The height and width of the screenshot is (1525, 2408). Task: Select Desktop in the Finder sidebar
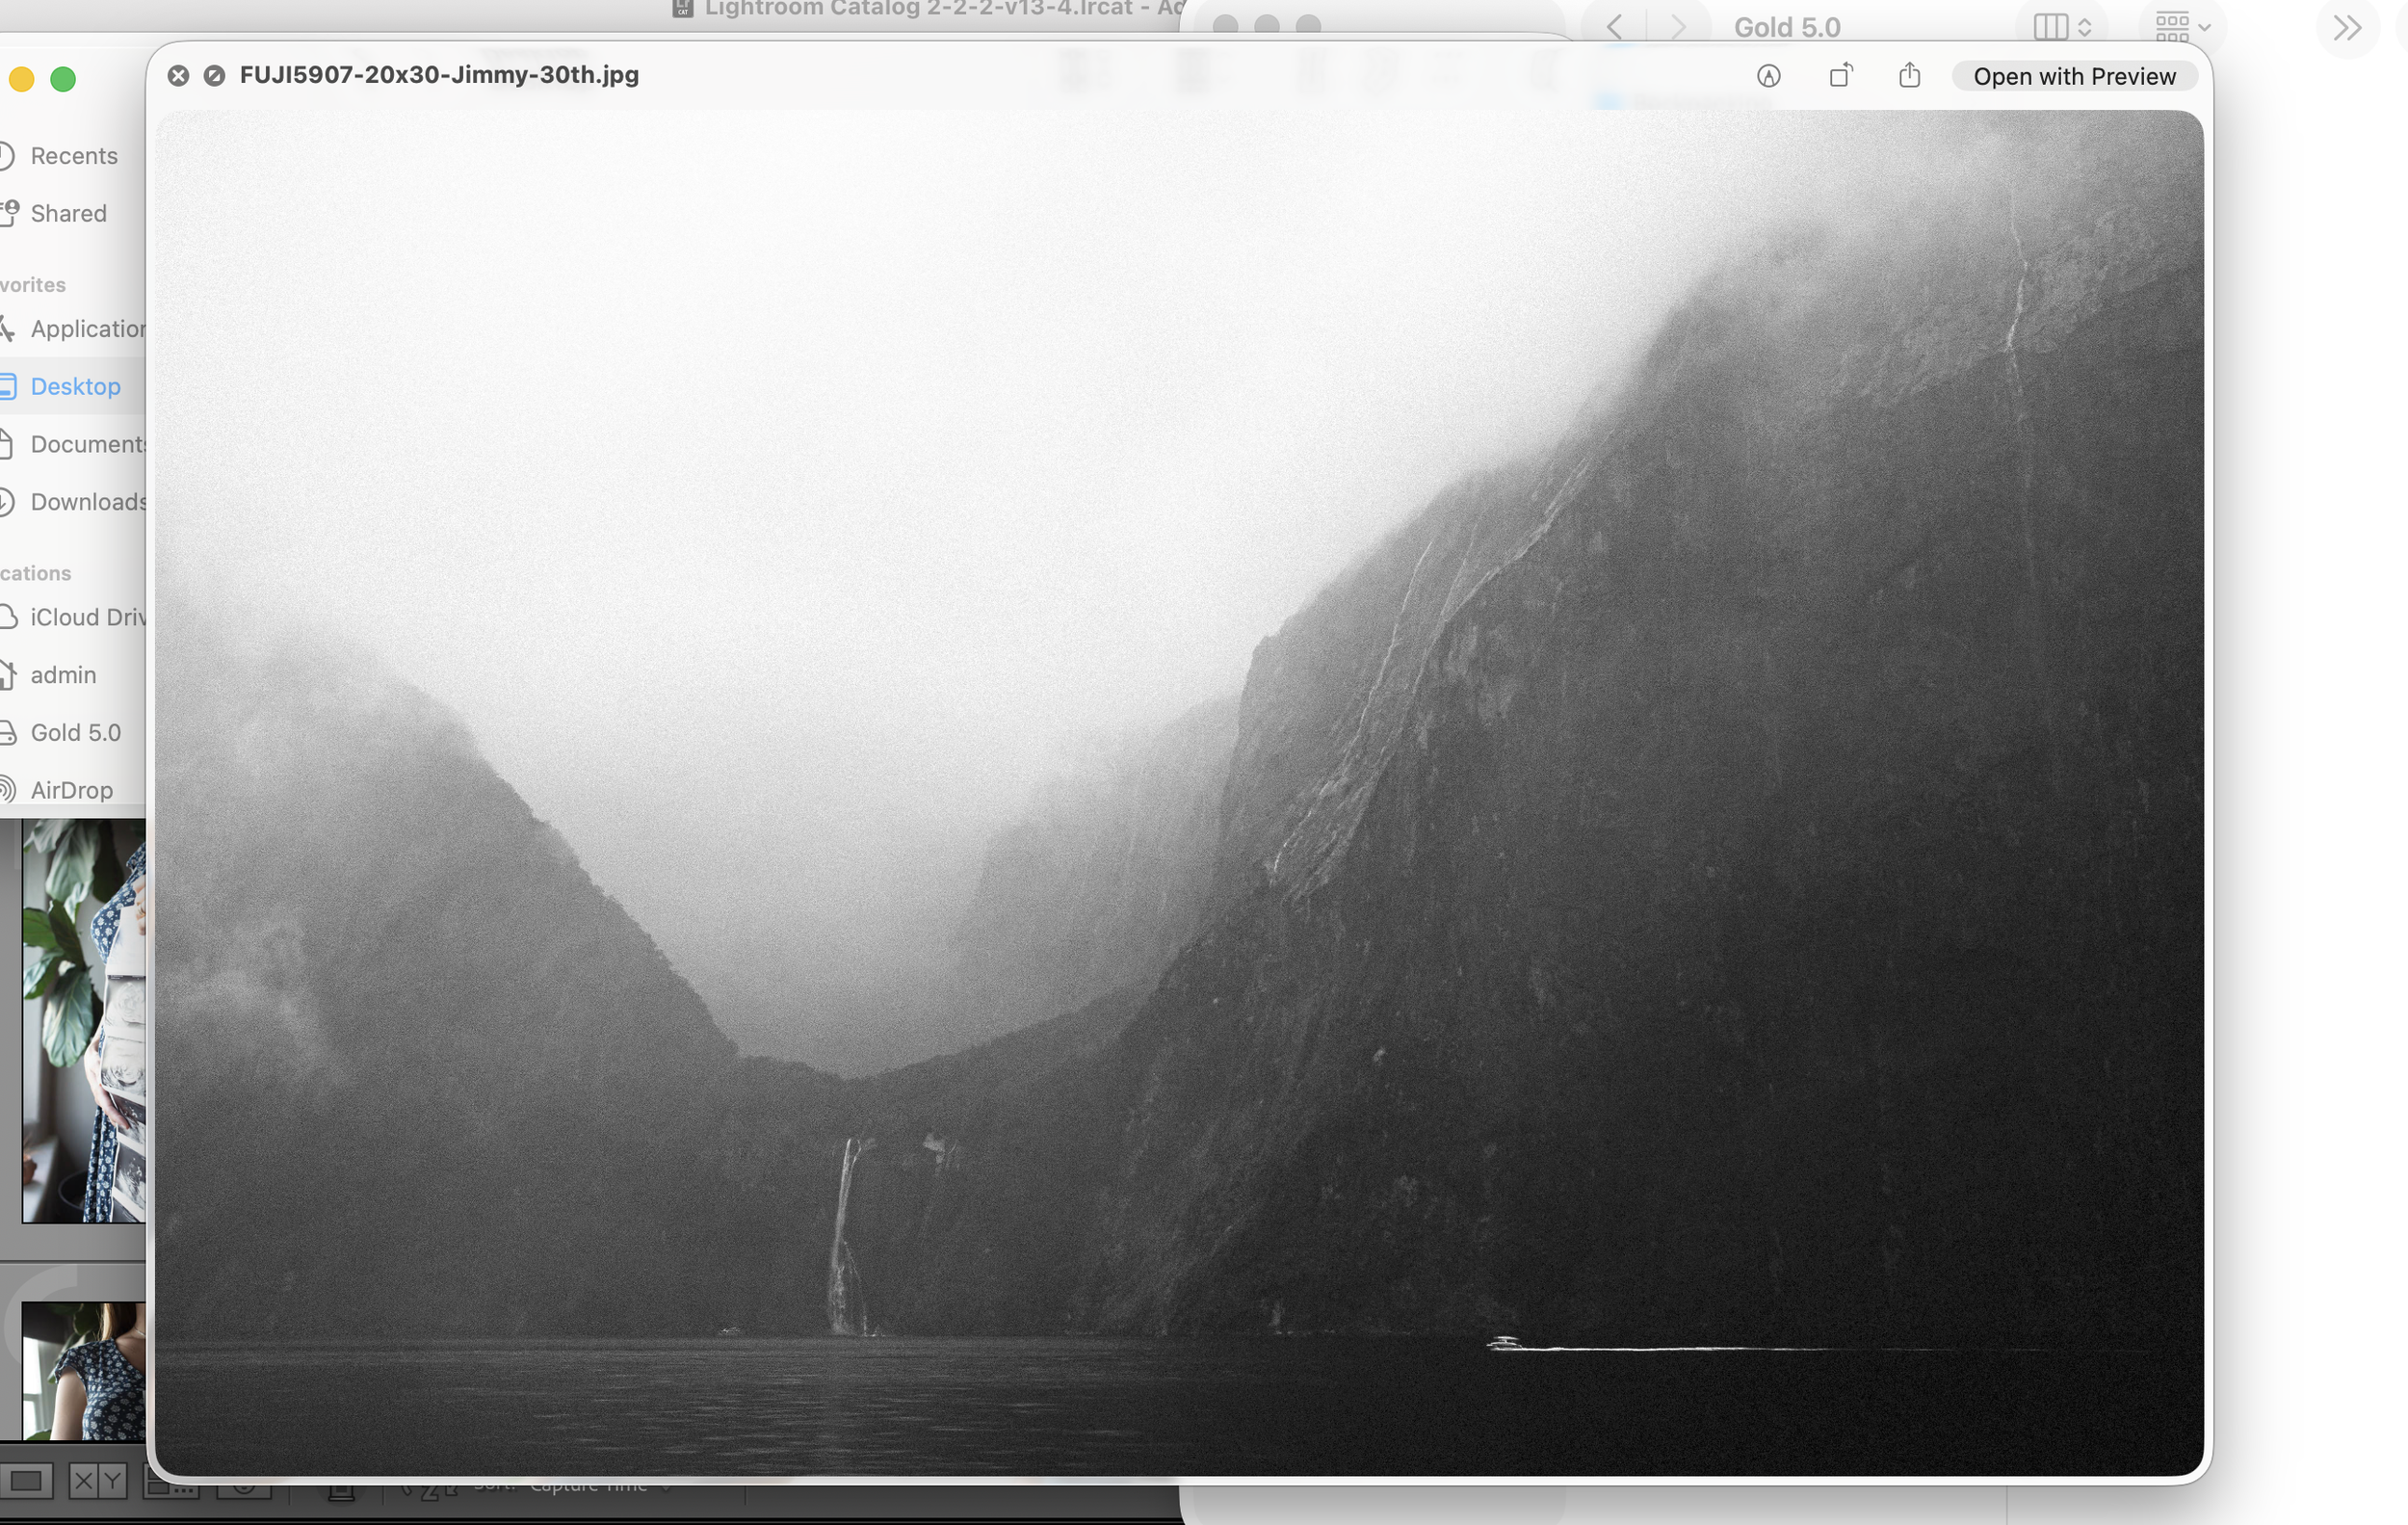73,386
